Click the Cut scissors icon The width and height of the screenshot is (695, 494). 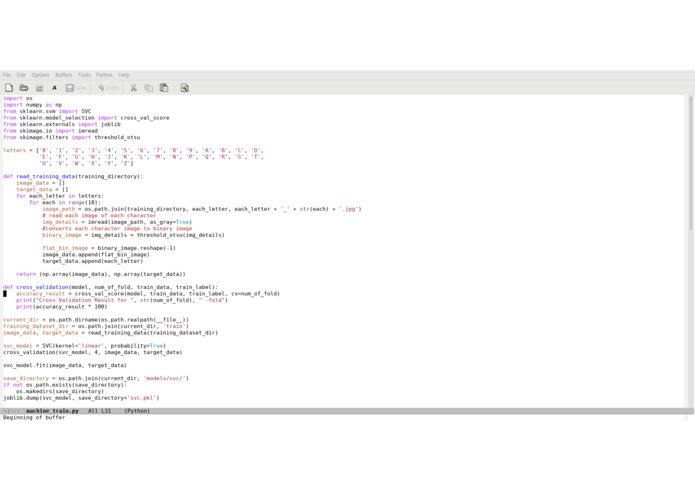click(x=133, y=88)
